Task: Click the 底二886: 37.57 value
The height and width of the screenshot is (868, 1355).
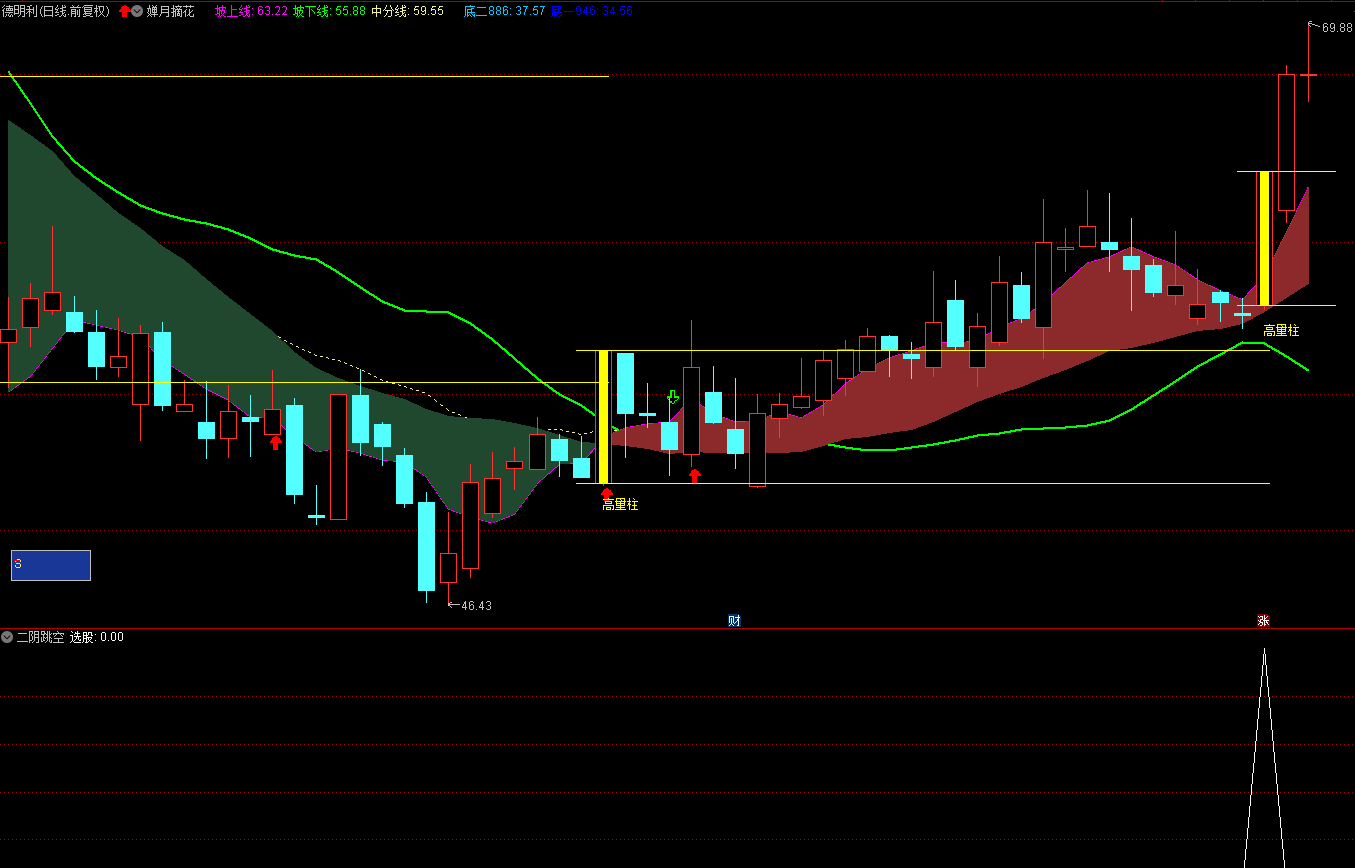Action: coord(504,11)
